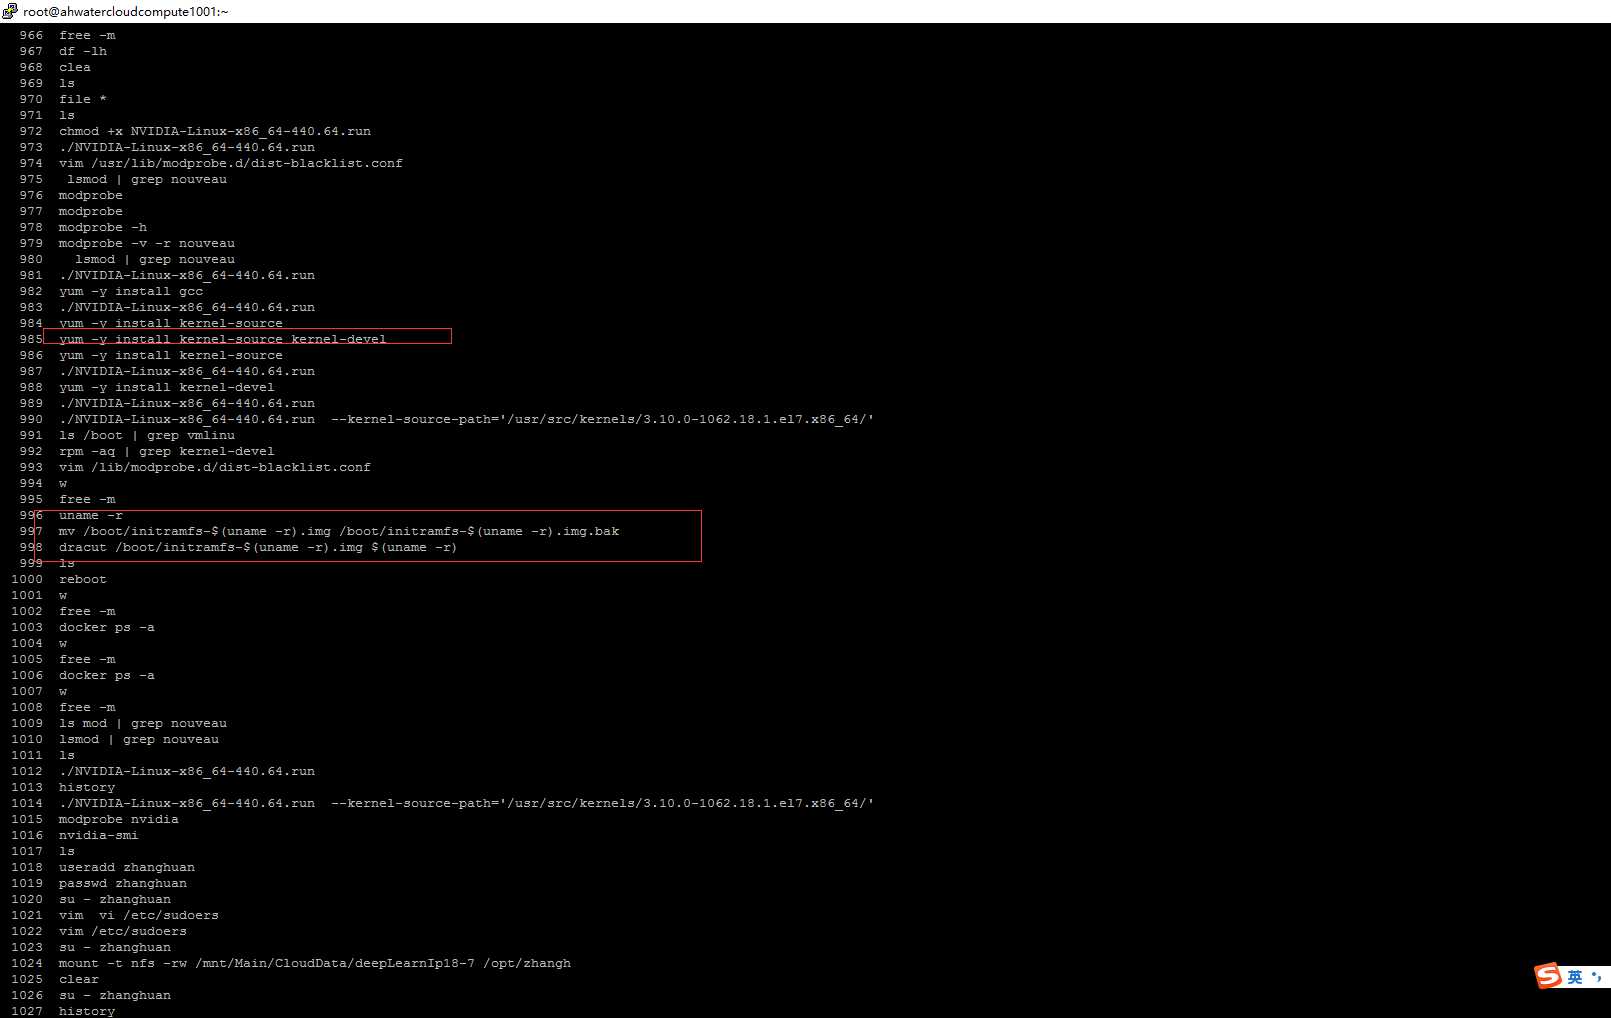
Task: Select the window title root@ahwatercloudcompute1001:~
Action: tap(126, 11)
